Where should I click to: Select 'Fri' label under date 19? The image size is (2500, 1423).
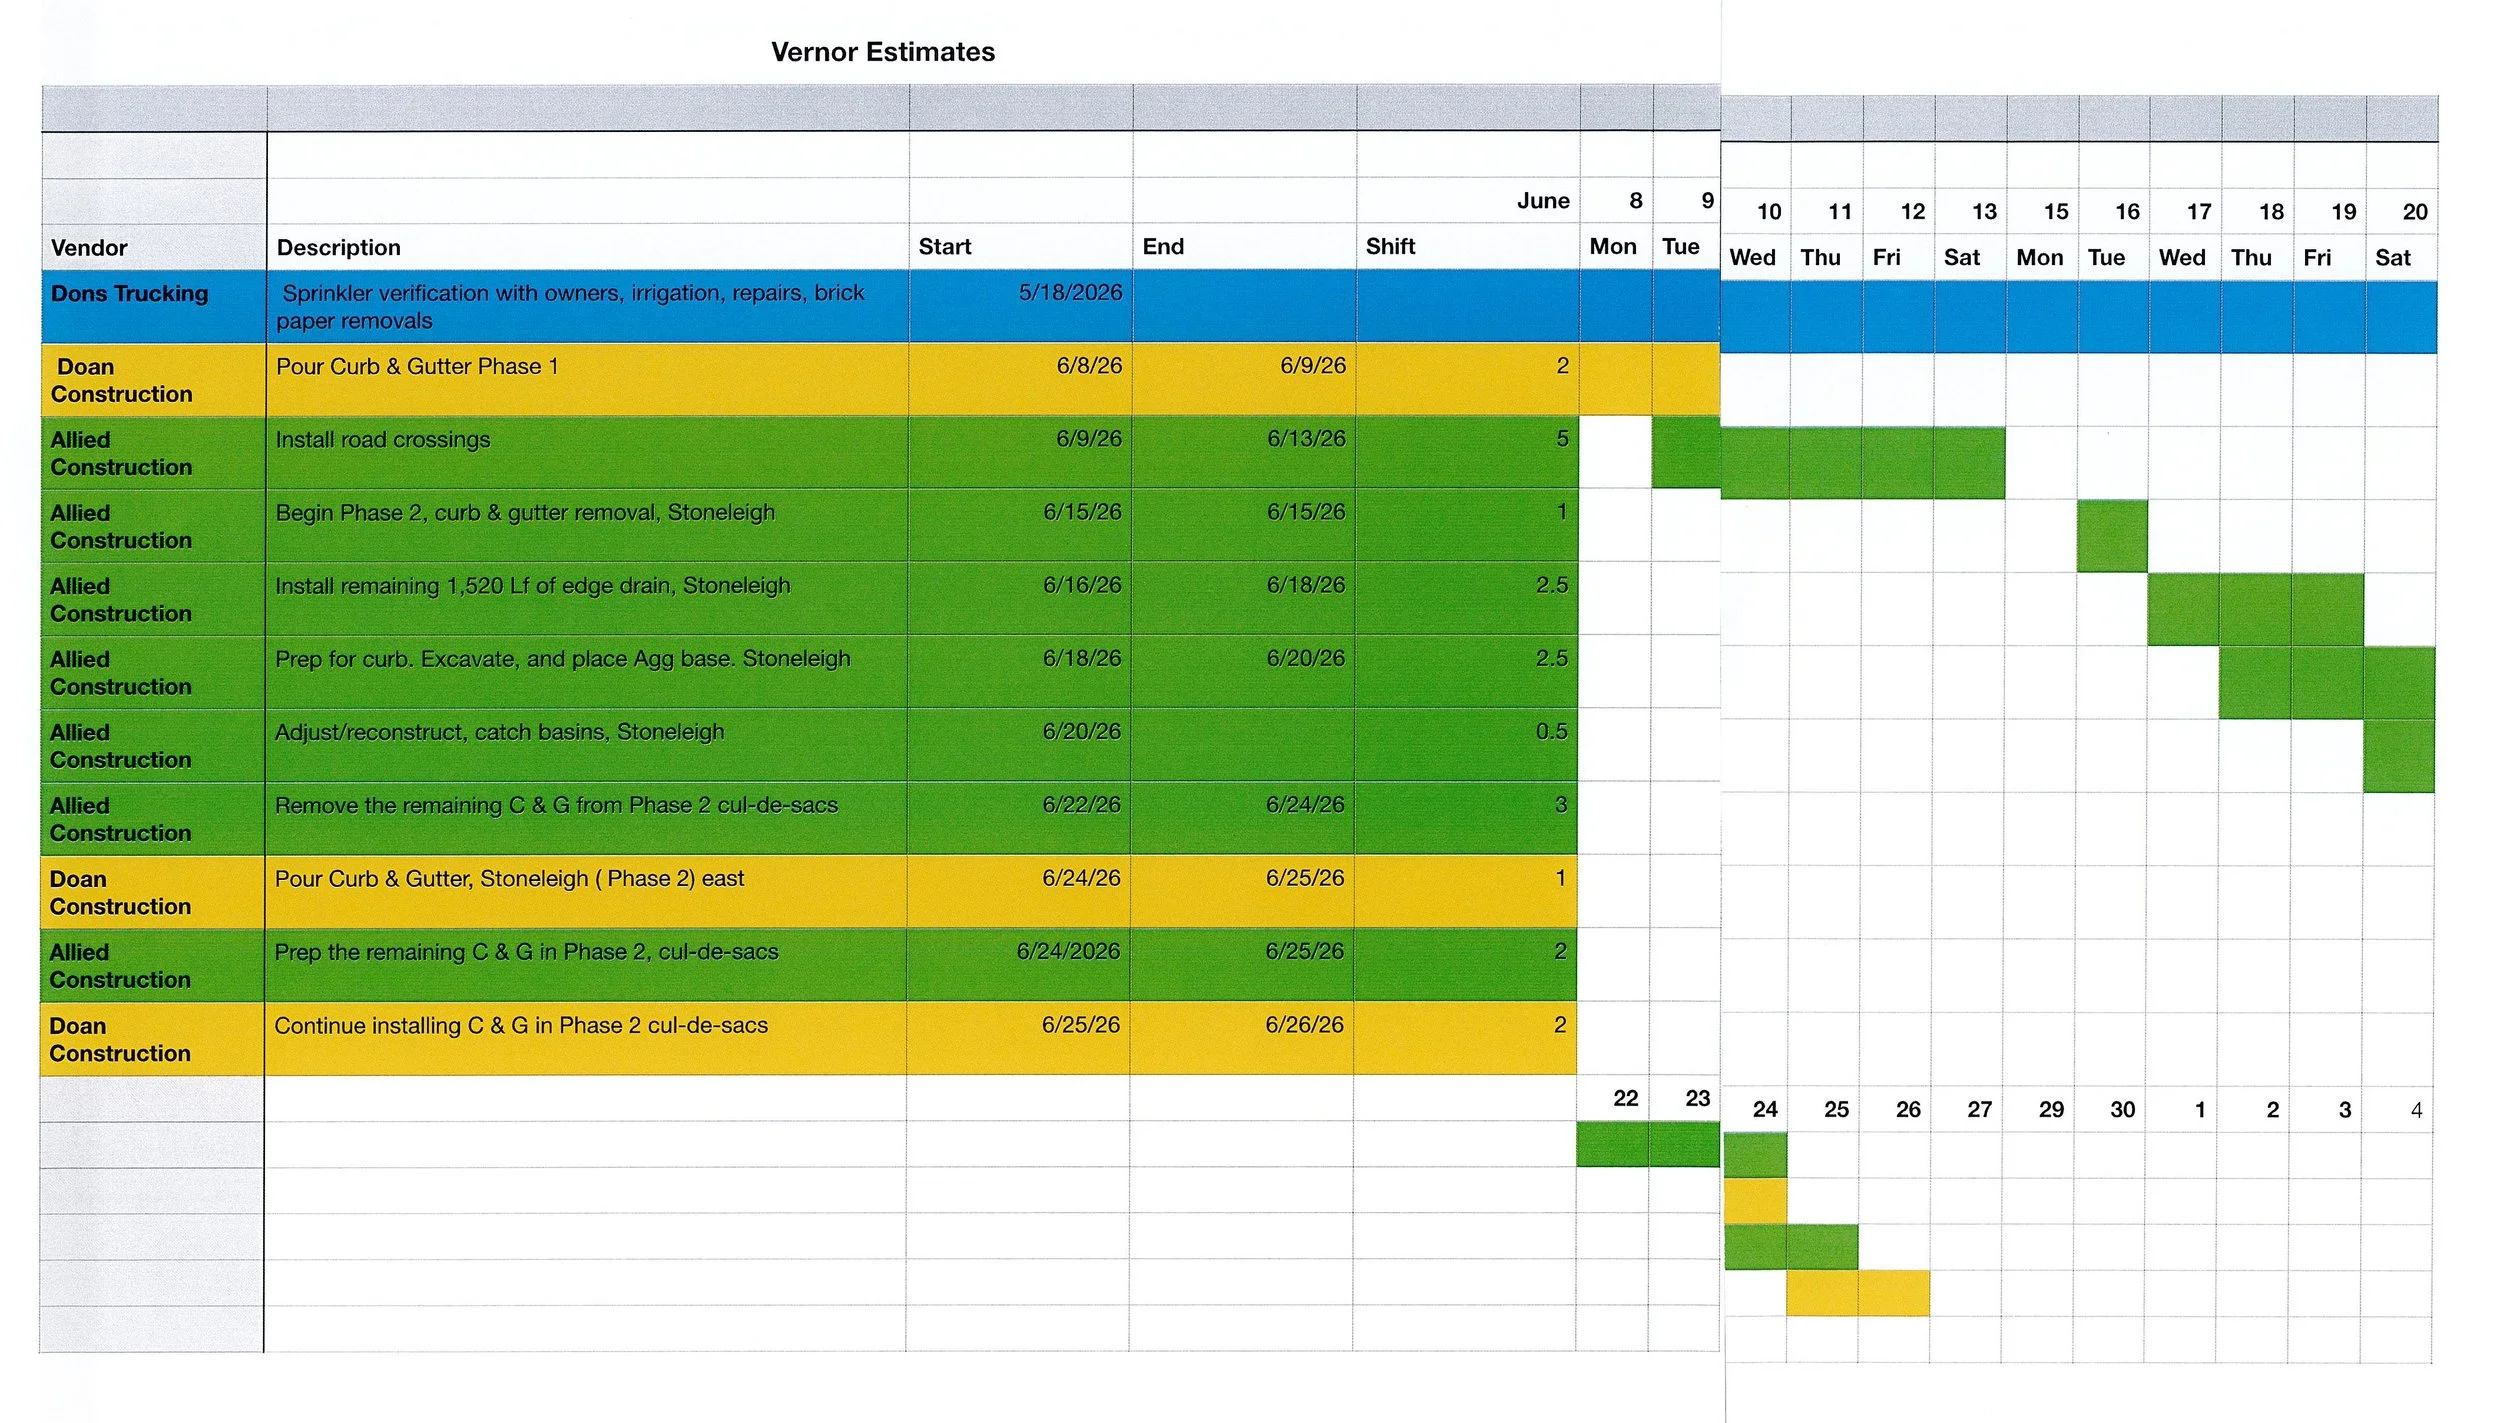pos(2317,258)
